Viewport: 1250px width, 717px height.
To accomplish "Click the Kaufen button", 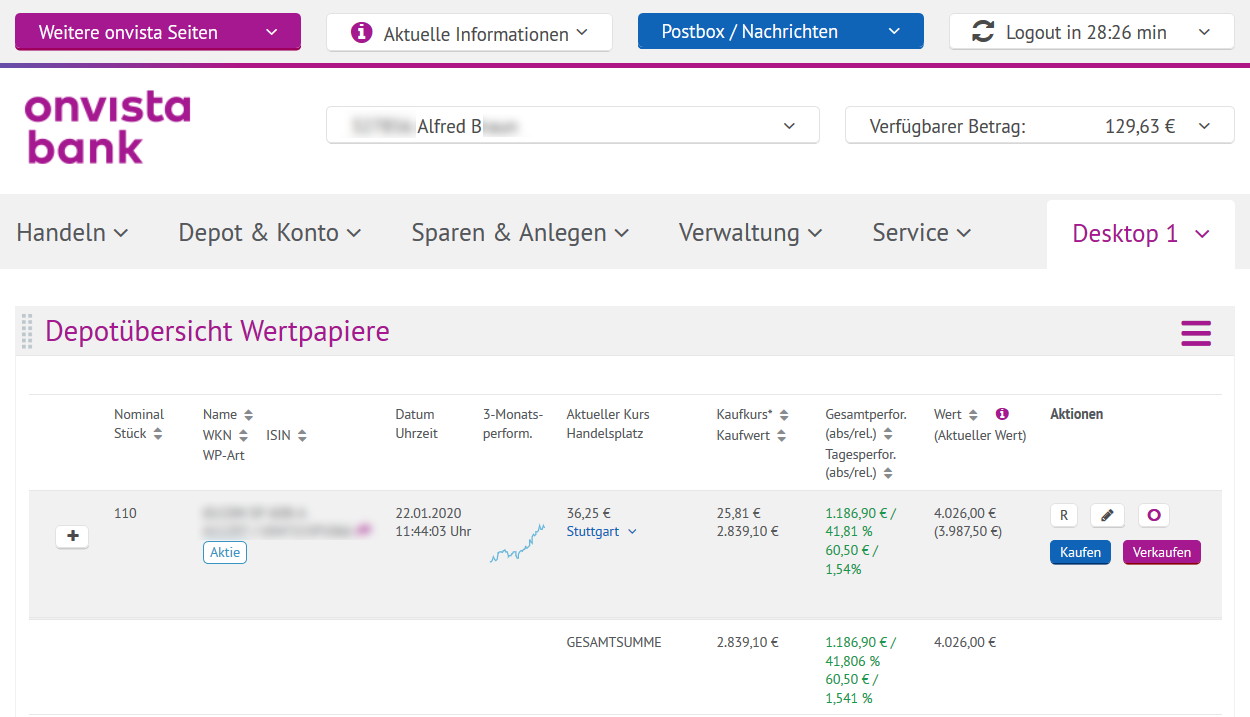I will (x=1080, y=552).
